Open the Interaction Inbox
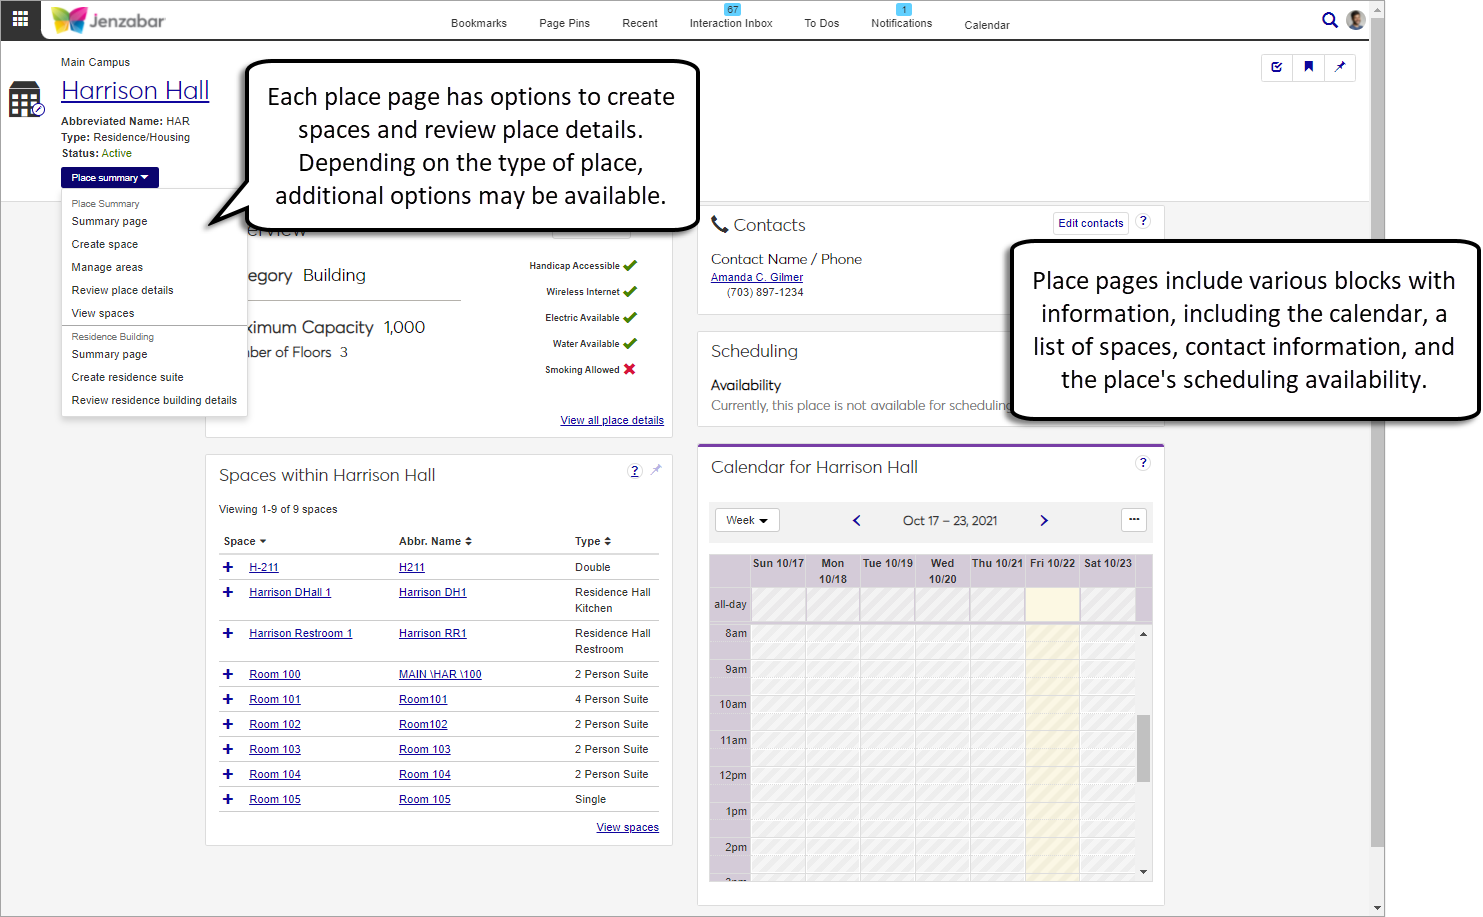This screenshot has height=917, width=1483. pyautogui.click(x=730, y=23)
